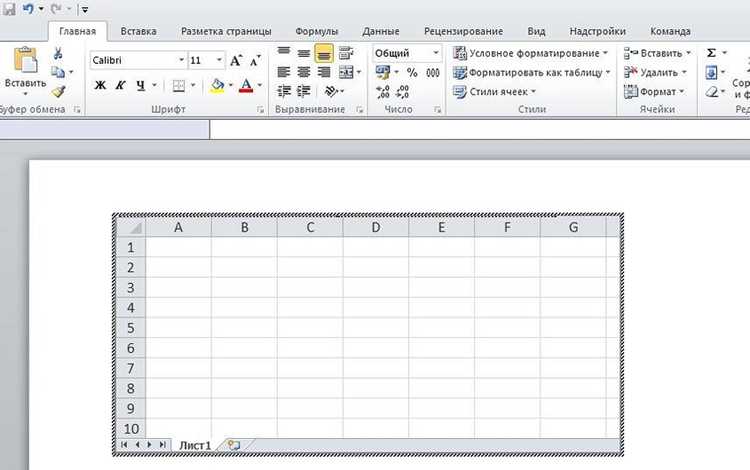This screenshot has width=750, height=470.
Task: Open the Стили ячеек gallery
Action: point(495,91)
